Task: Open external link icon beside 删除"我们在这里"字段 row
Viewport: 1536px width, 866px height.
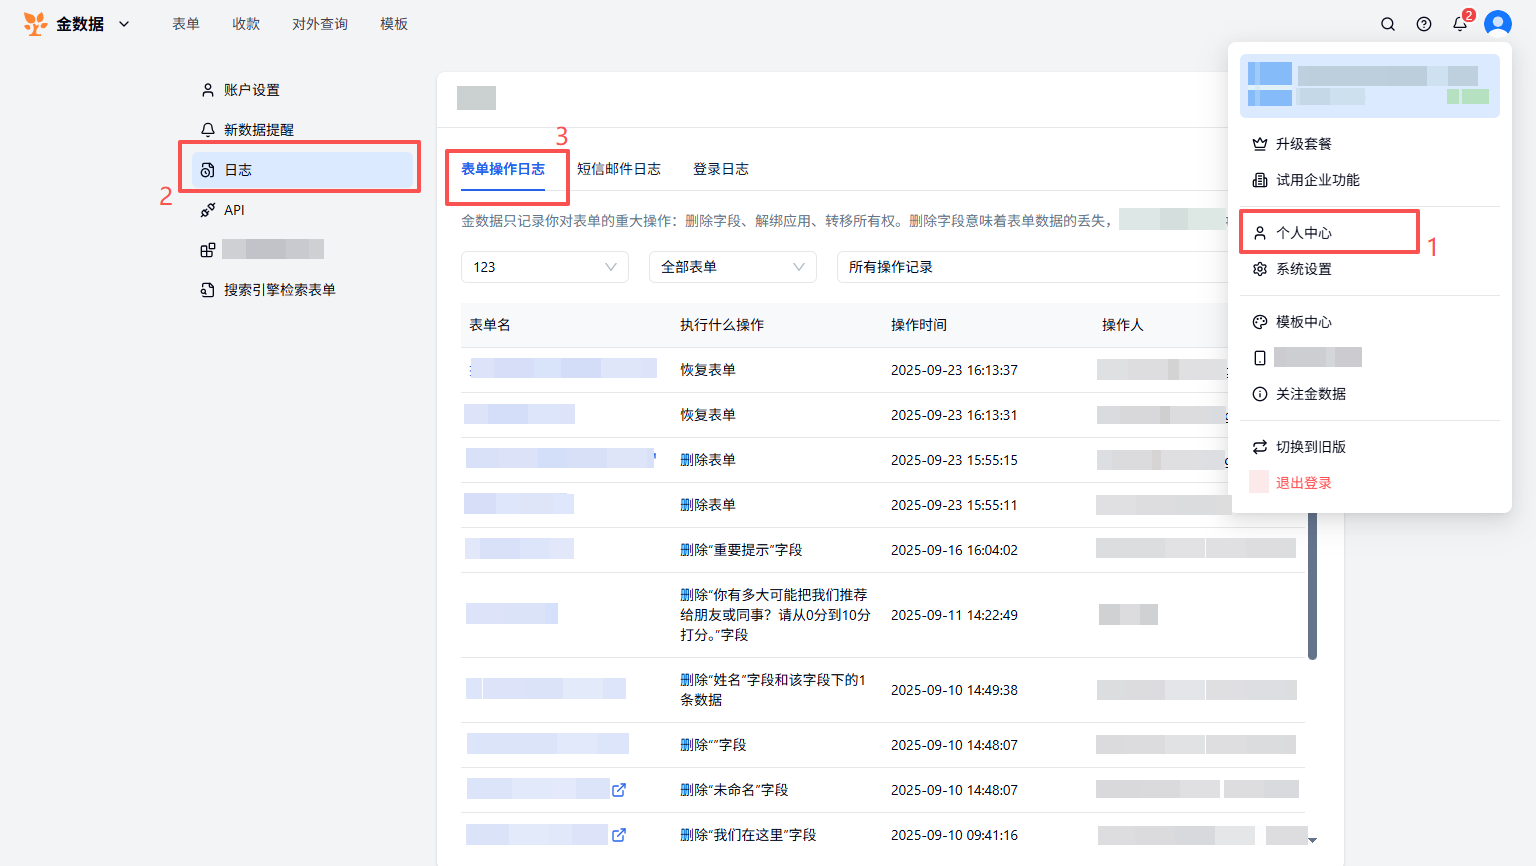Action: (619, 835)
